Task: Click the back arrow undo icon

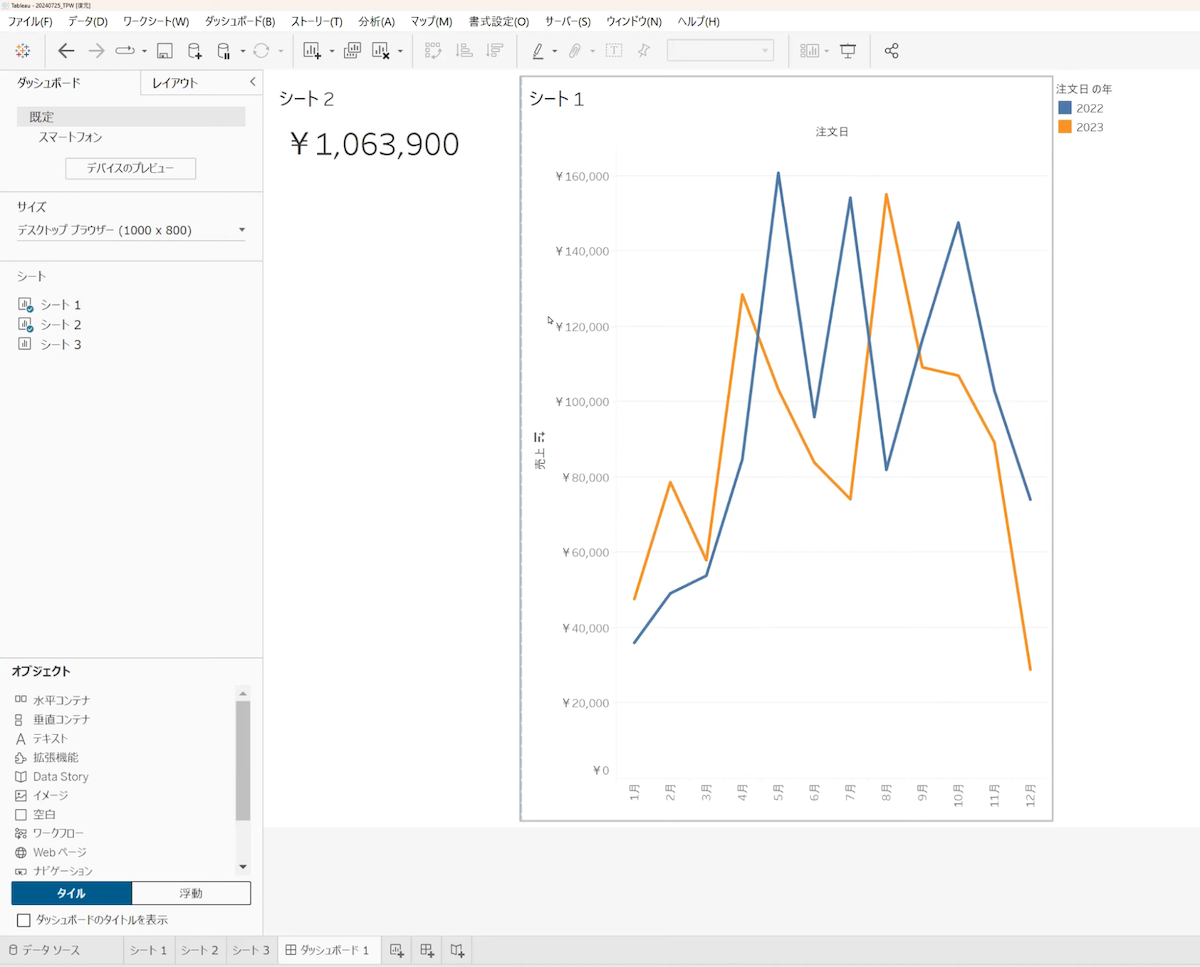Action: pyautogui.click(x=66, y=51)
